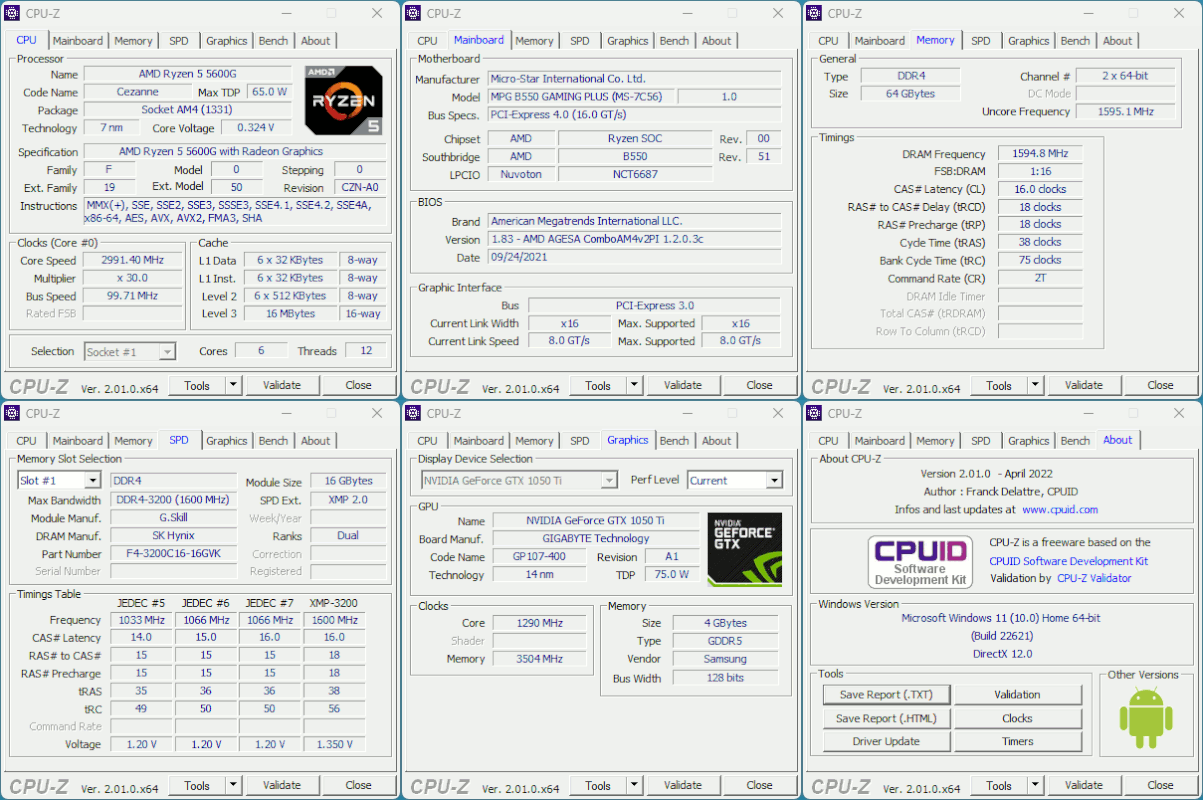1203x800 pixels.
Task: Click the NVIDIA GeForce GTX logo
Action: click(745, 549)
